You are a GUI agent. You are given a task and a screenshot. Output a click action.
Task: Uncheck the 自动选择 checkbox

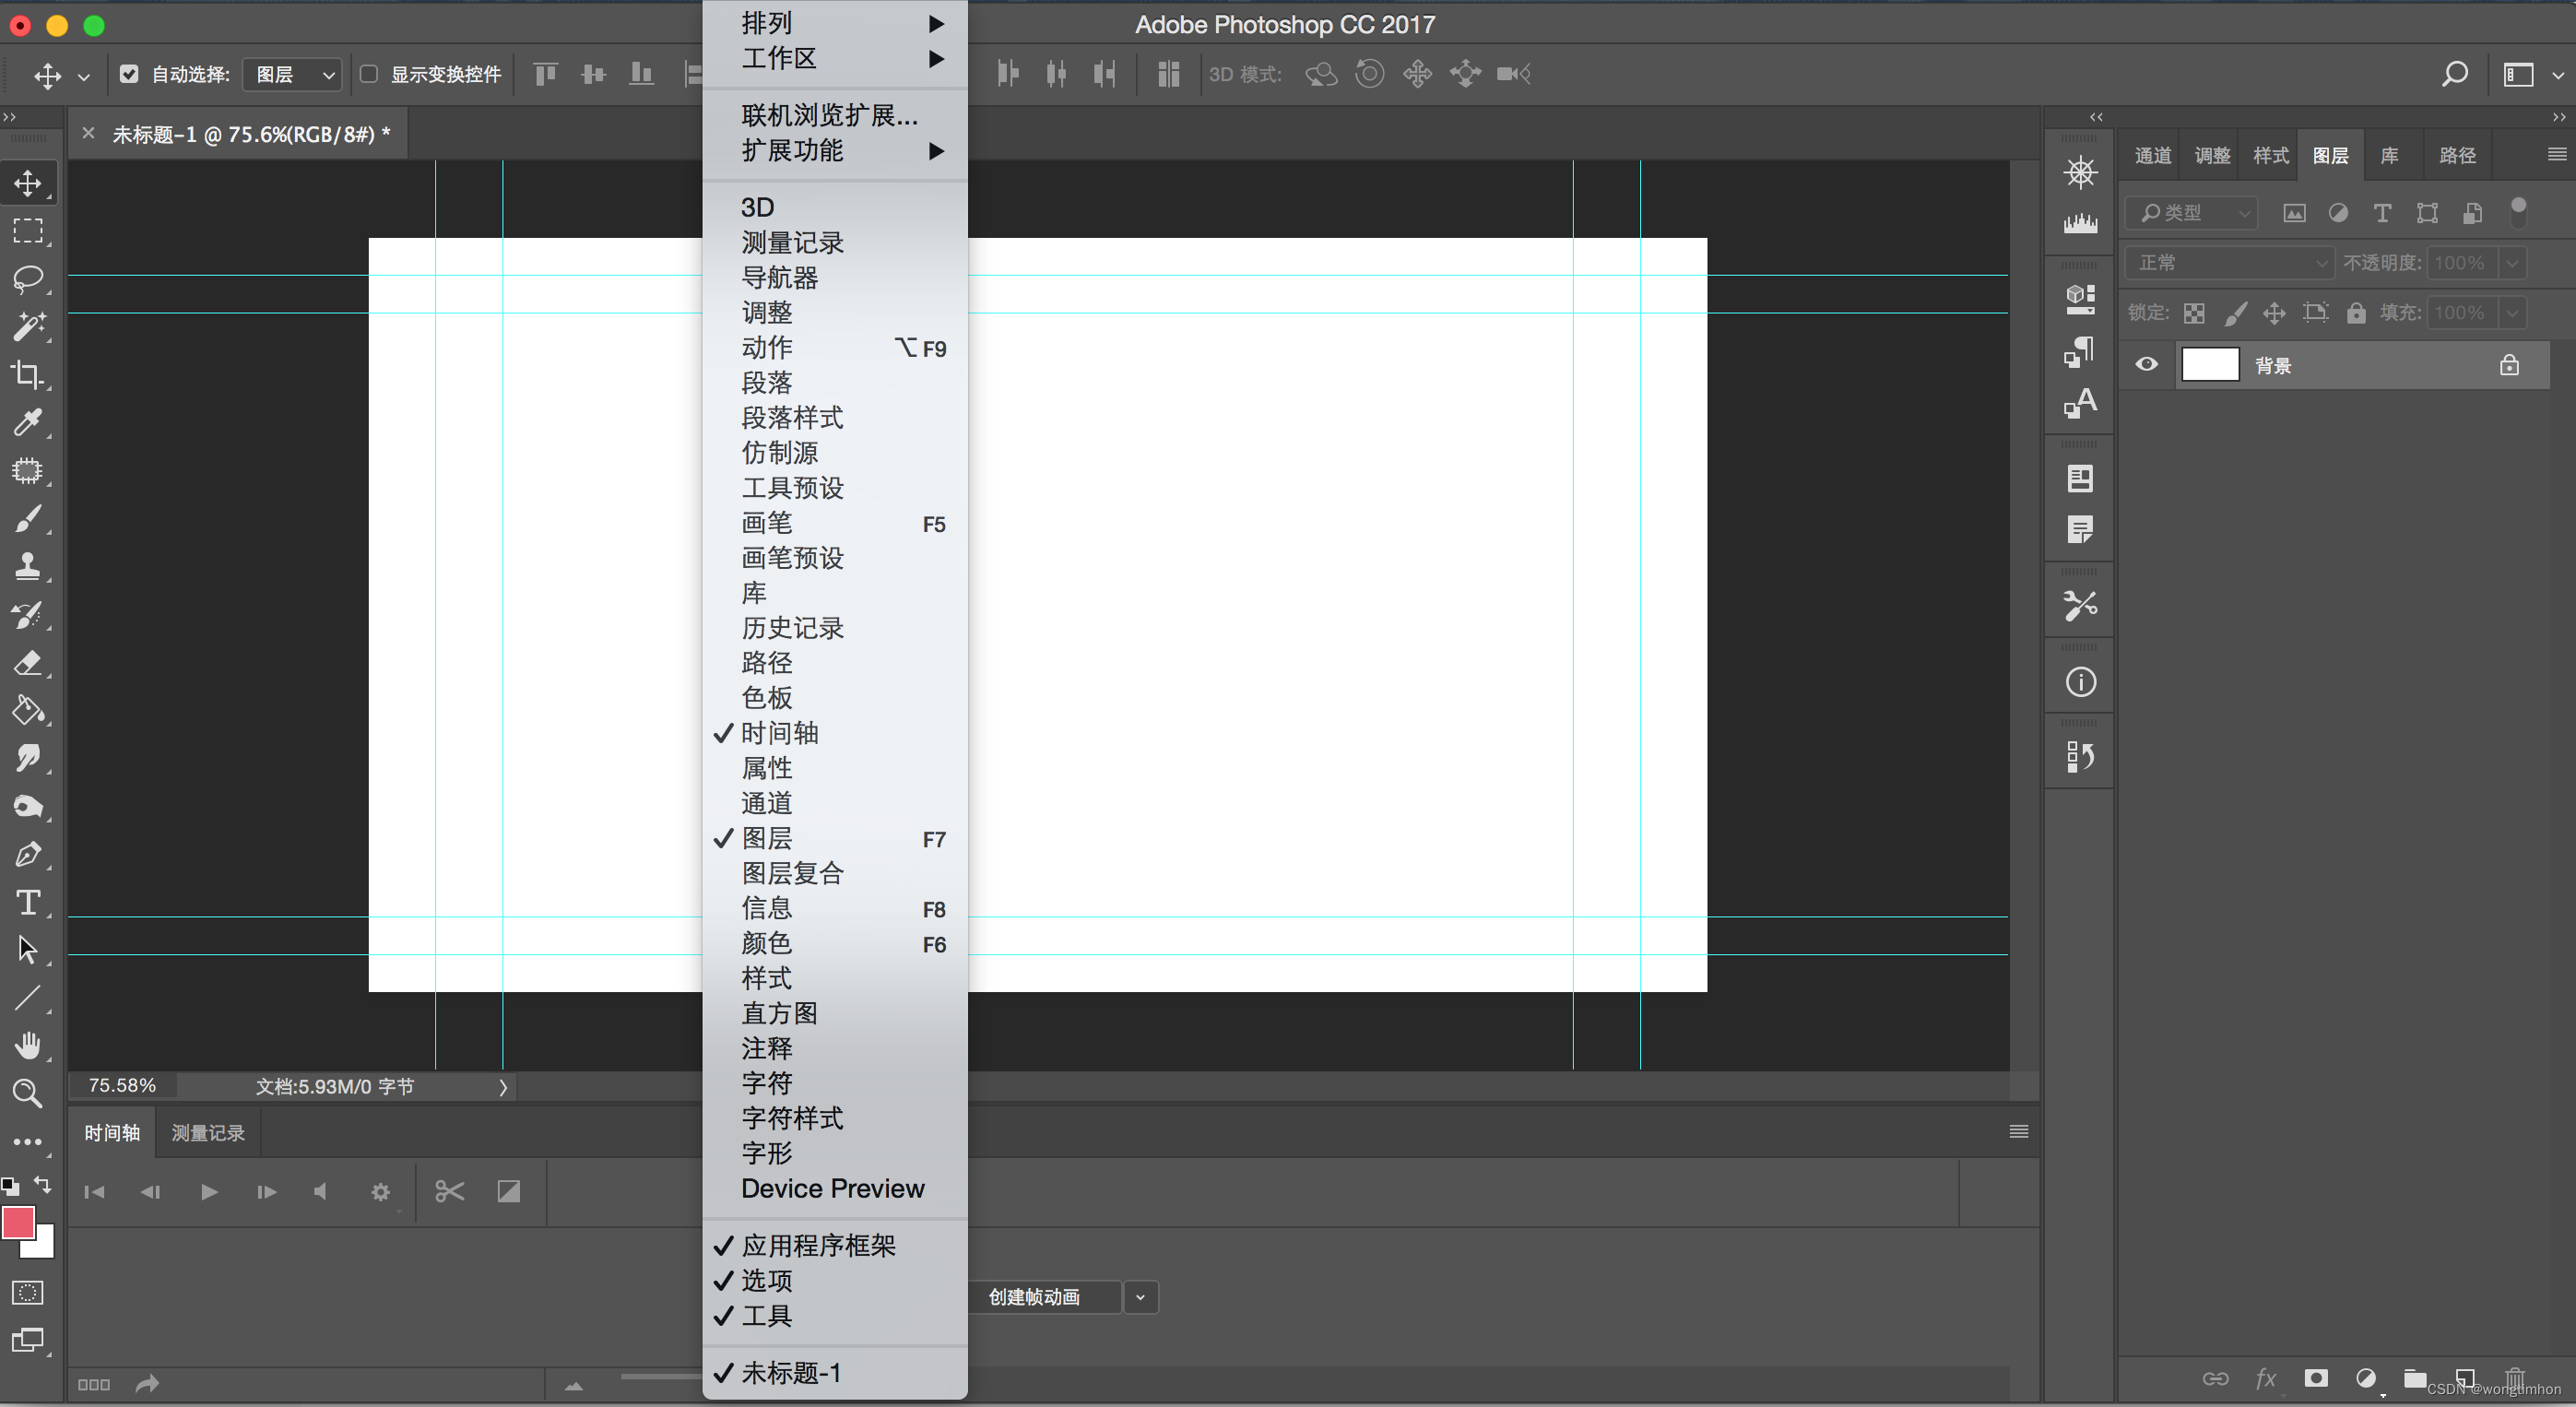pyautogui.click(x=129, y=74)
